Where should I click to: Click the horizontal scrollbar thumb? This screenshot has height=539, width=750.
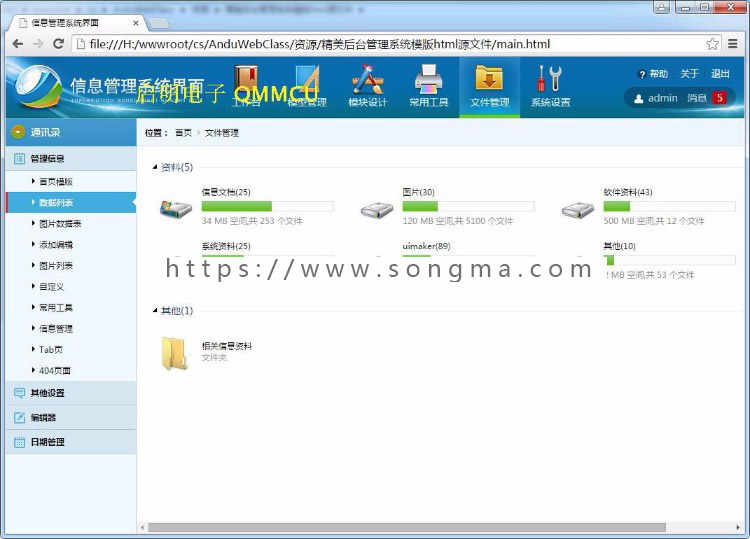click(407, 528)
